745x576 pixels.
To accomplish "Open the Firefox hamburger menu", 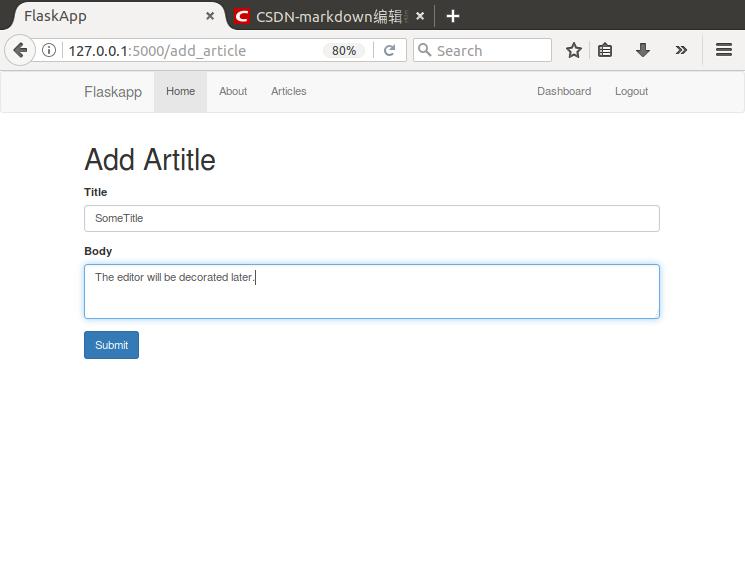I will click(724, 49).
